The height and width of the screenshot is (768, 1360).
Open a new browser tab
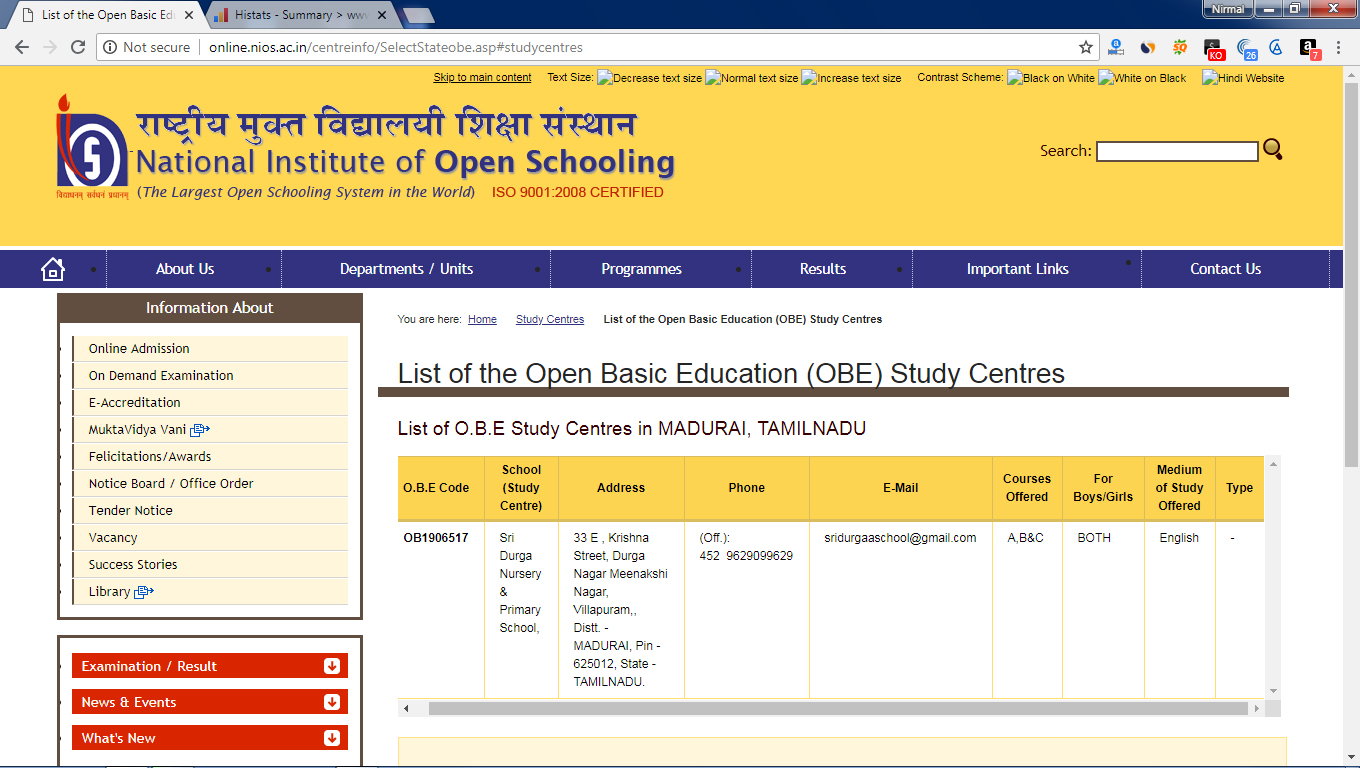click(417, 15)
